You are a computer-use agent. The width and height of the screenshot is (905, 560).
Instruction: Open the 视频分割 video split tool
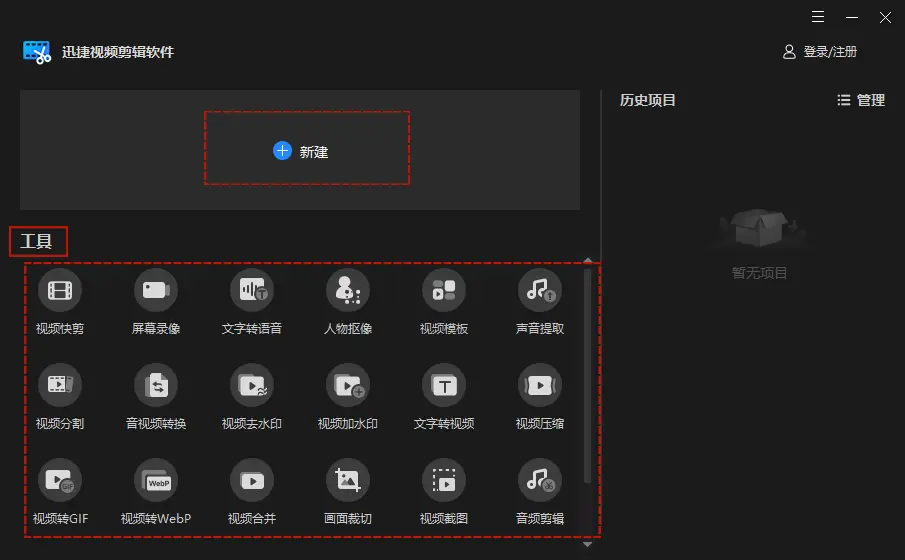59,397
